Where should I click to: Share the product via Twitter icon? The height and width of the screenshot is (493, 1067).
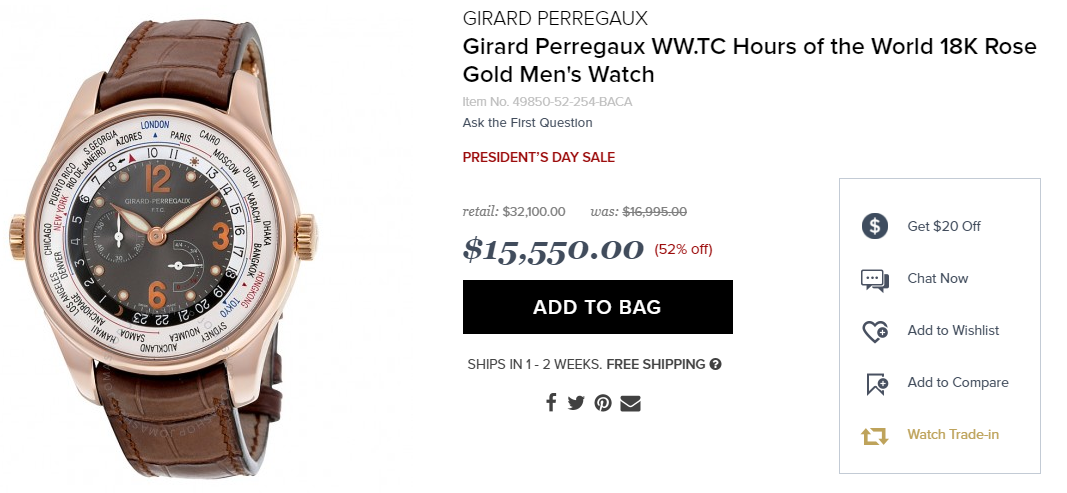(x=576, y=402)
